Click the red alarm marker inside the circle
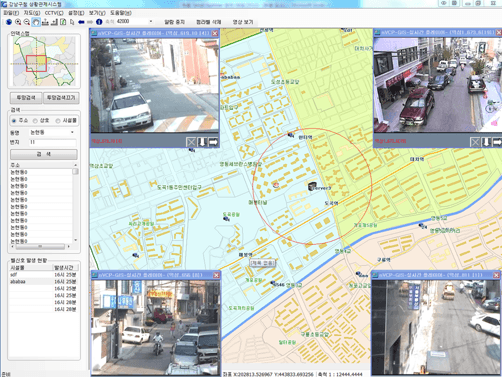This screenshot has height=377, width=502. (x=276, y=185)
